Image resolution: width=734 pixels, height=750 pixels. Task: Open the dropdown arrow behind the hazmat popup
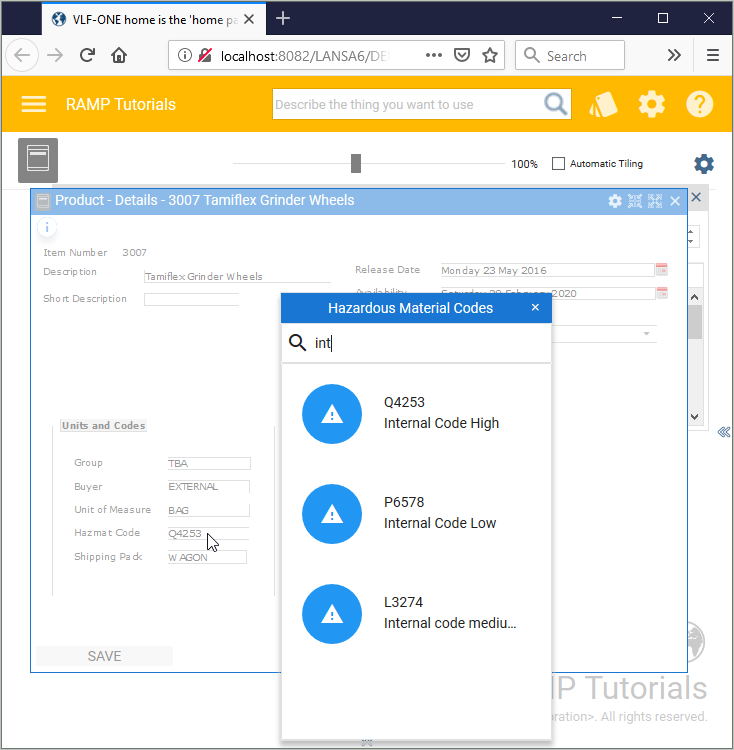click(x=646, y=333)
